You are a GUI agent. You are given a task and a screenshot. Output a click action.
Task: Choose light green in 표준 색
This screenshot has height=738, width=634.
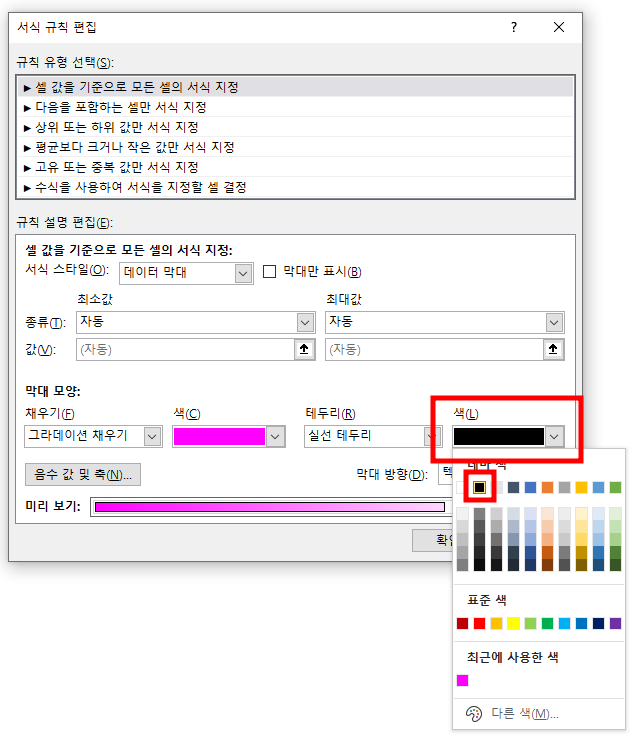coord(530,624)
